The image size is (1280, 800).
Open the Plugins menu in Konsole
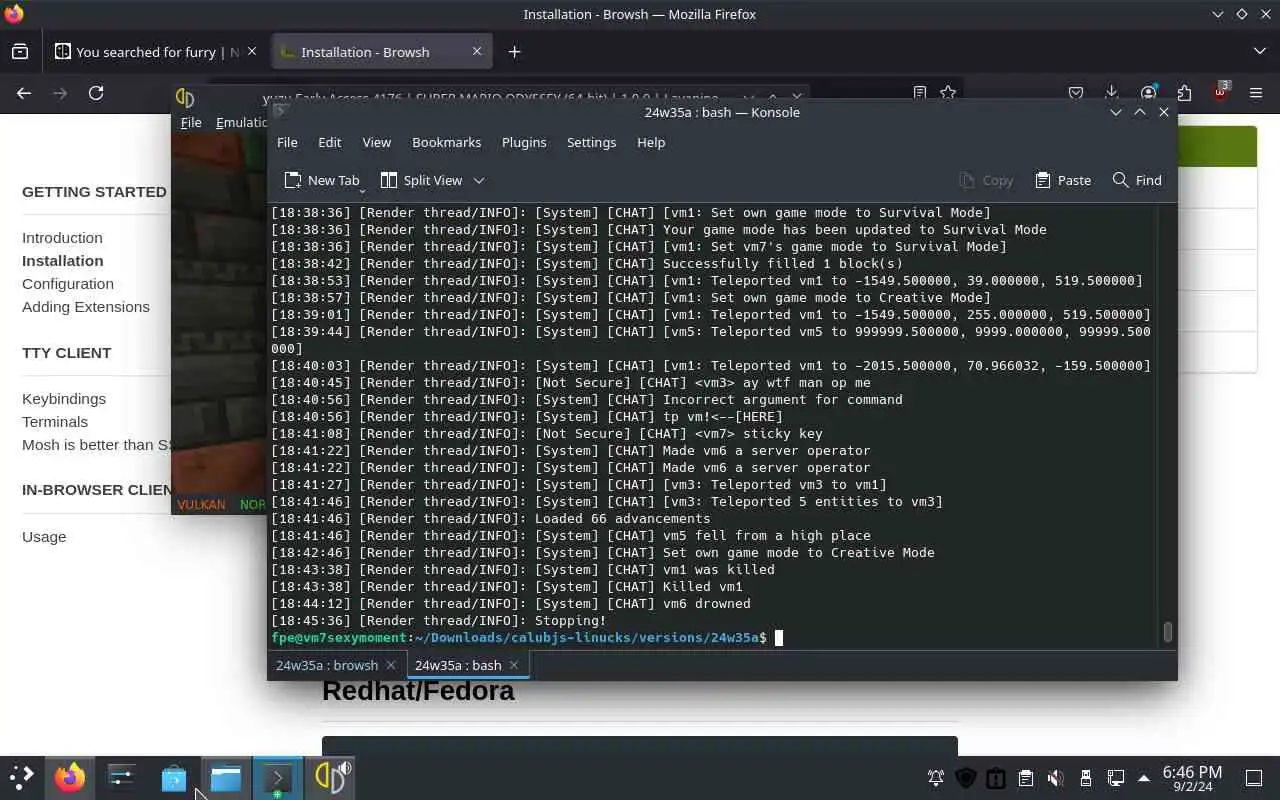pyautogui.click(x=524, y=142)
